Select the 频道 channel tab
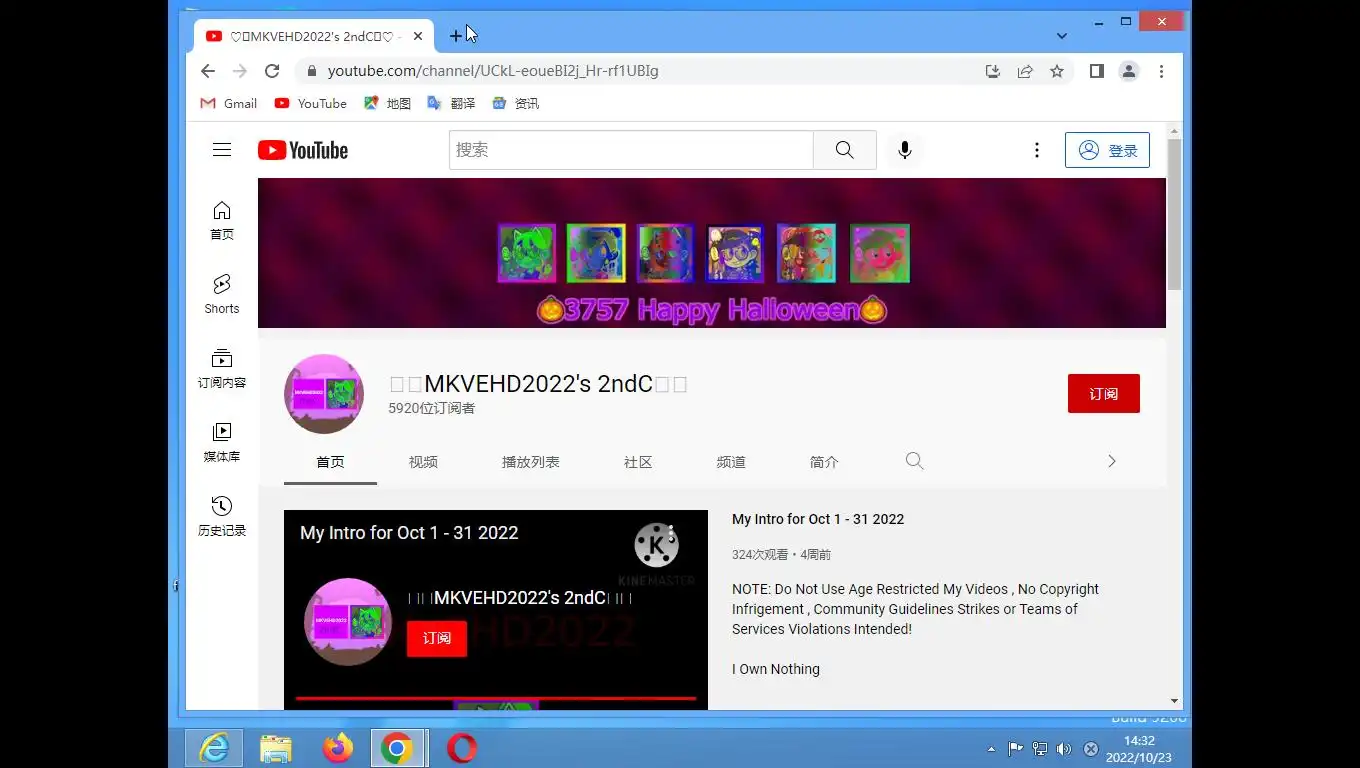Viewport: 1360px width, 768px height. [x=731, y=462]
